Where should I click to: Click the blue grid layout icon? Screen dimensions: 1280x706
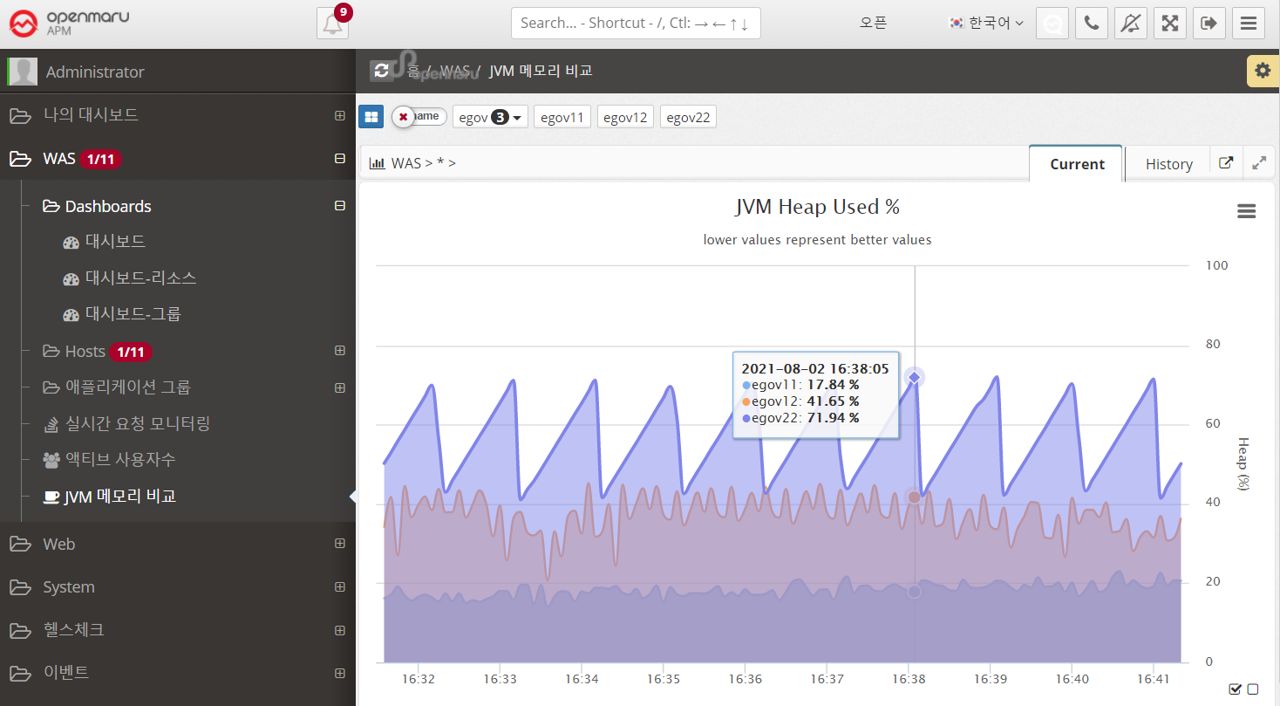click(x=371, y=117)
